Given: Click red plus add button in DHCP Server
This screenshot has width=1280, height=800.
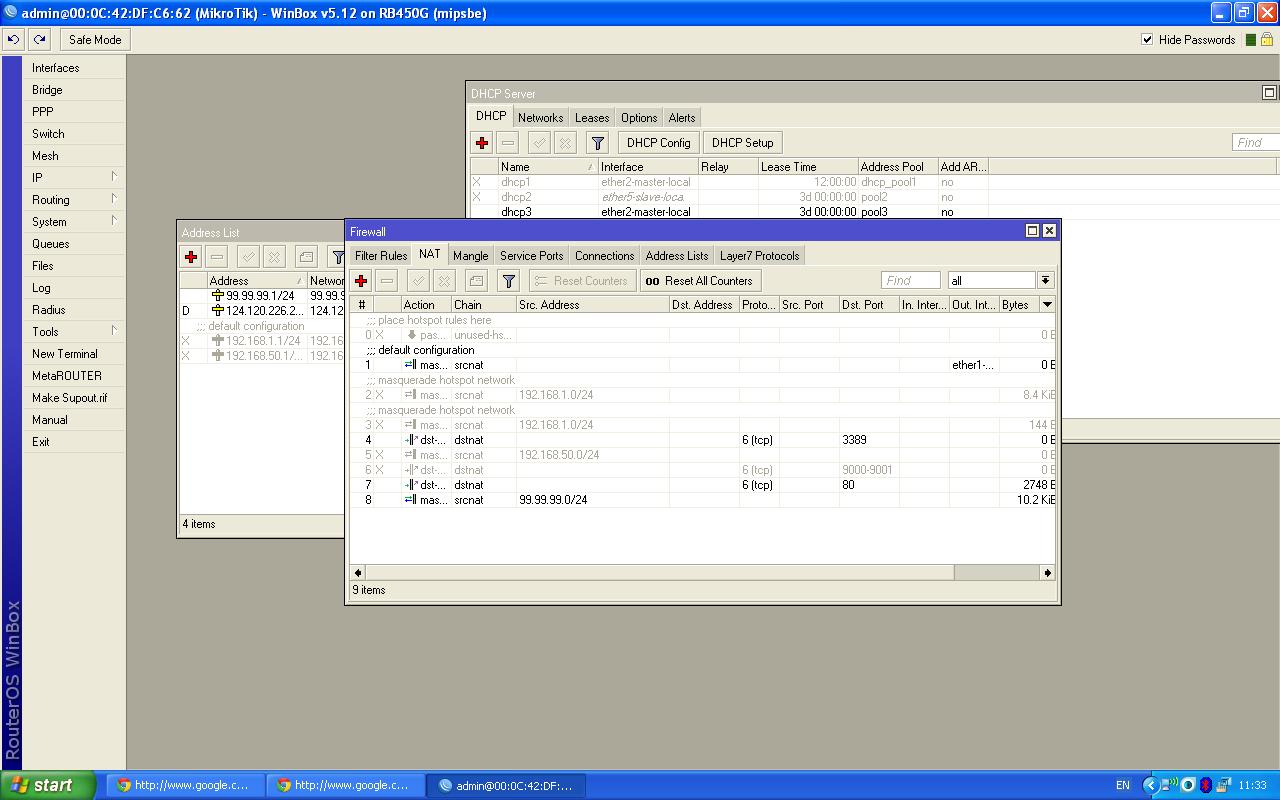Looking at the screenshot, I should click(482, 143).
